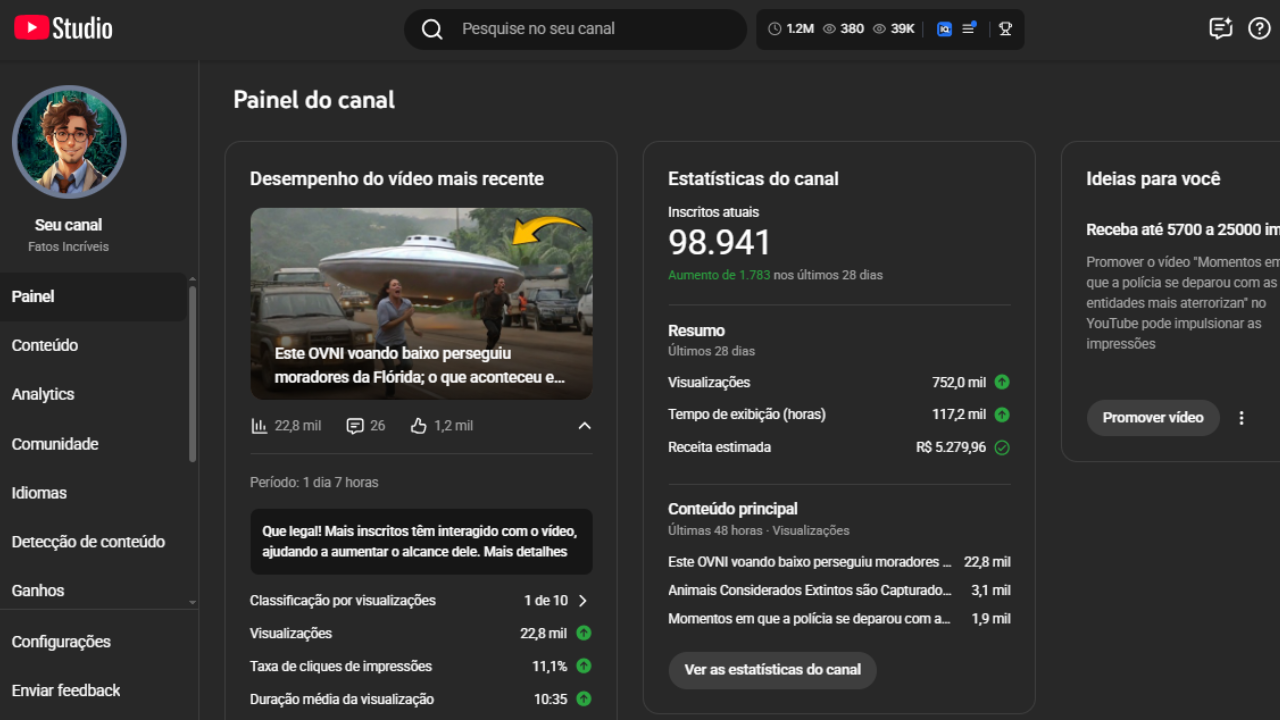Screen dimensions: 1280x720
Task: Open the feedback chat icon with sparkle
Action: coord(1220,28)
